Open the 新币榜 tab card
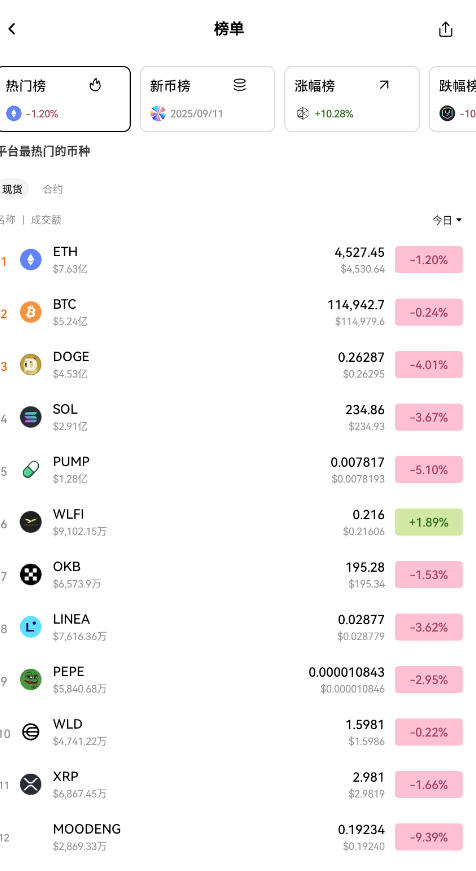The width and height of the screenshot is (476, 871). pos(207,99)
